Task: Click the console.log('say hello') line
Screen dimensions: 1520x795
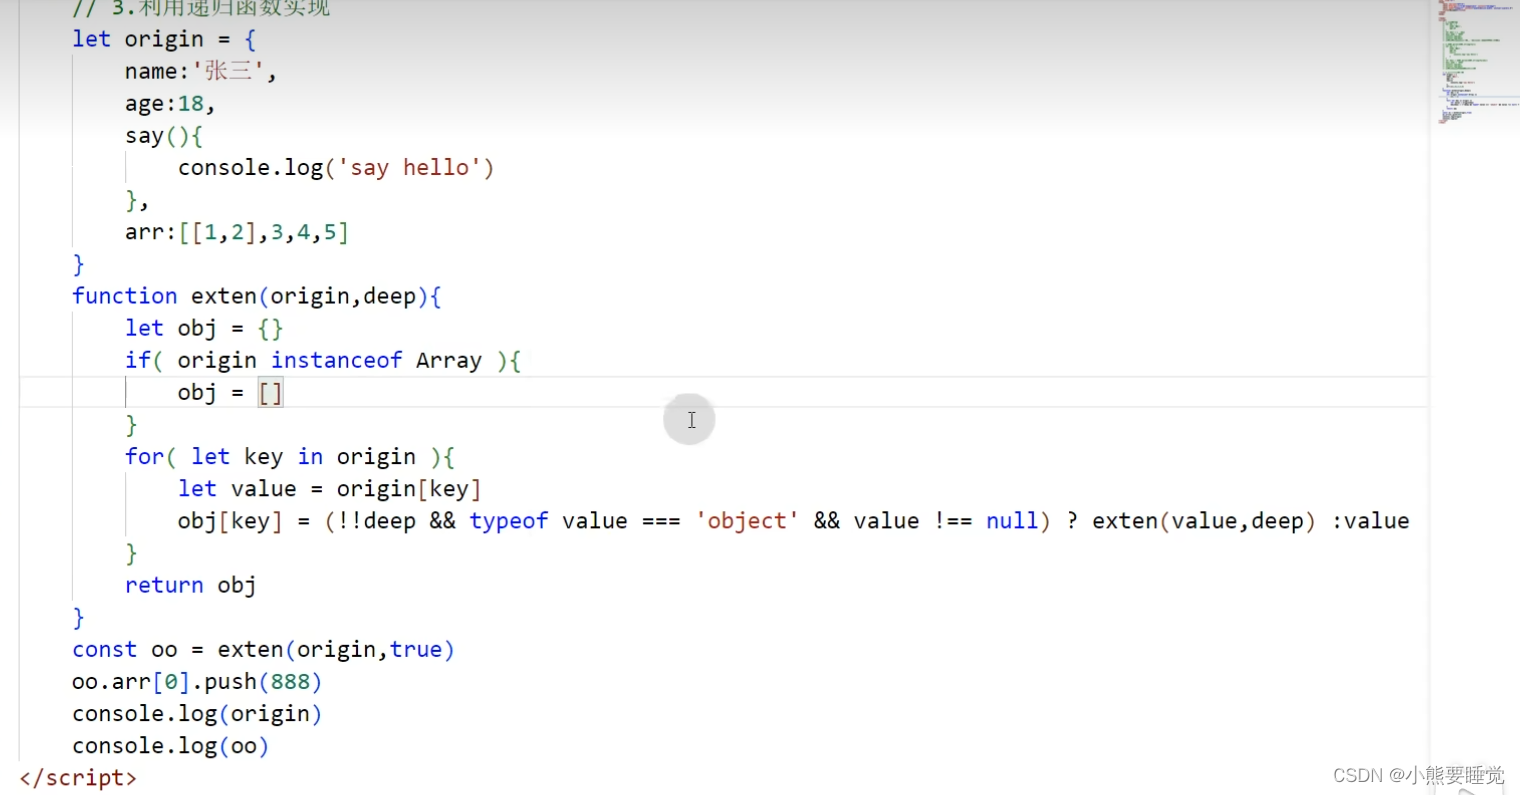Action: [x=336, y=167]
